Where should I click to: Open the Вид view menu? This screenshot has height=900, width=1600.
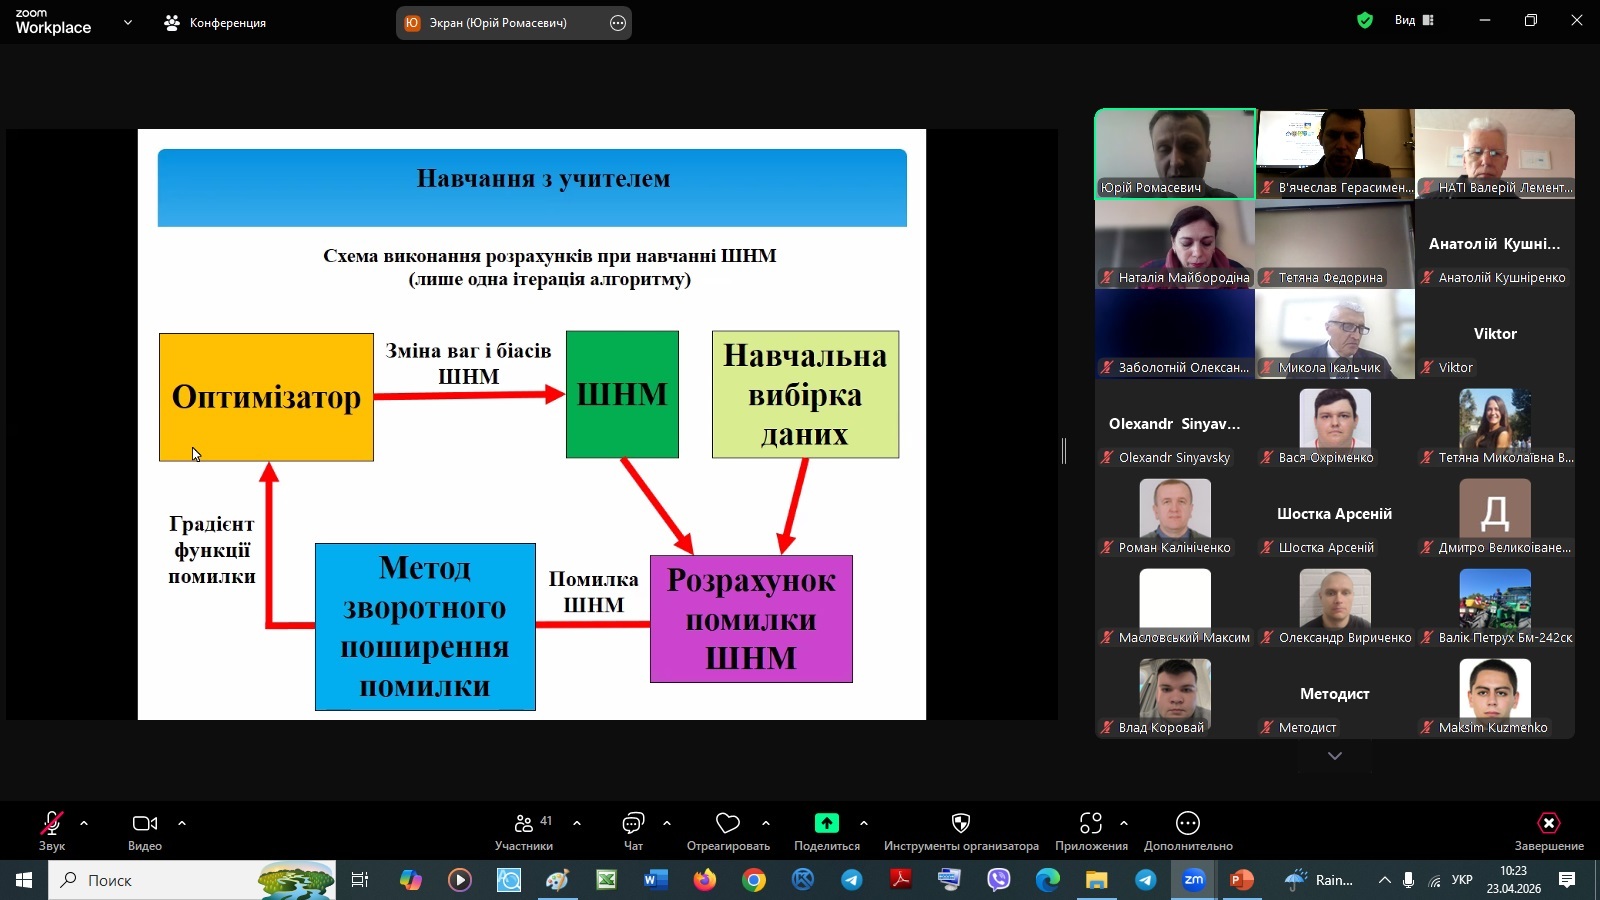pos(1414,20)
